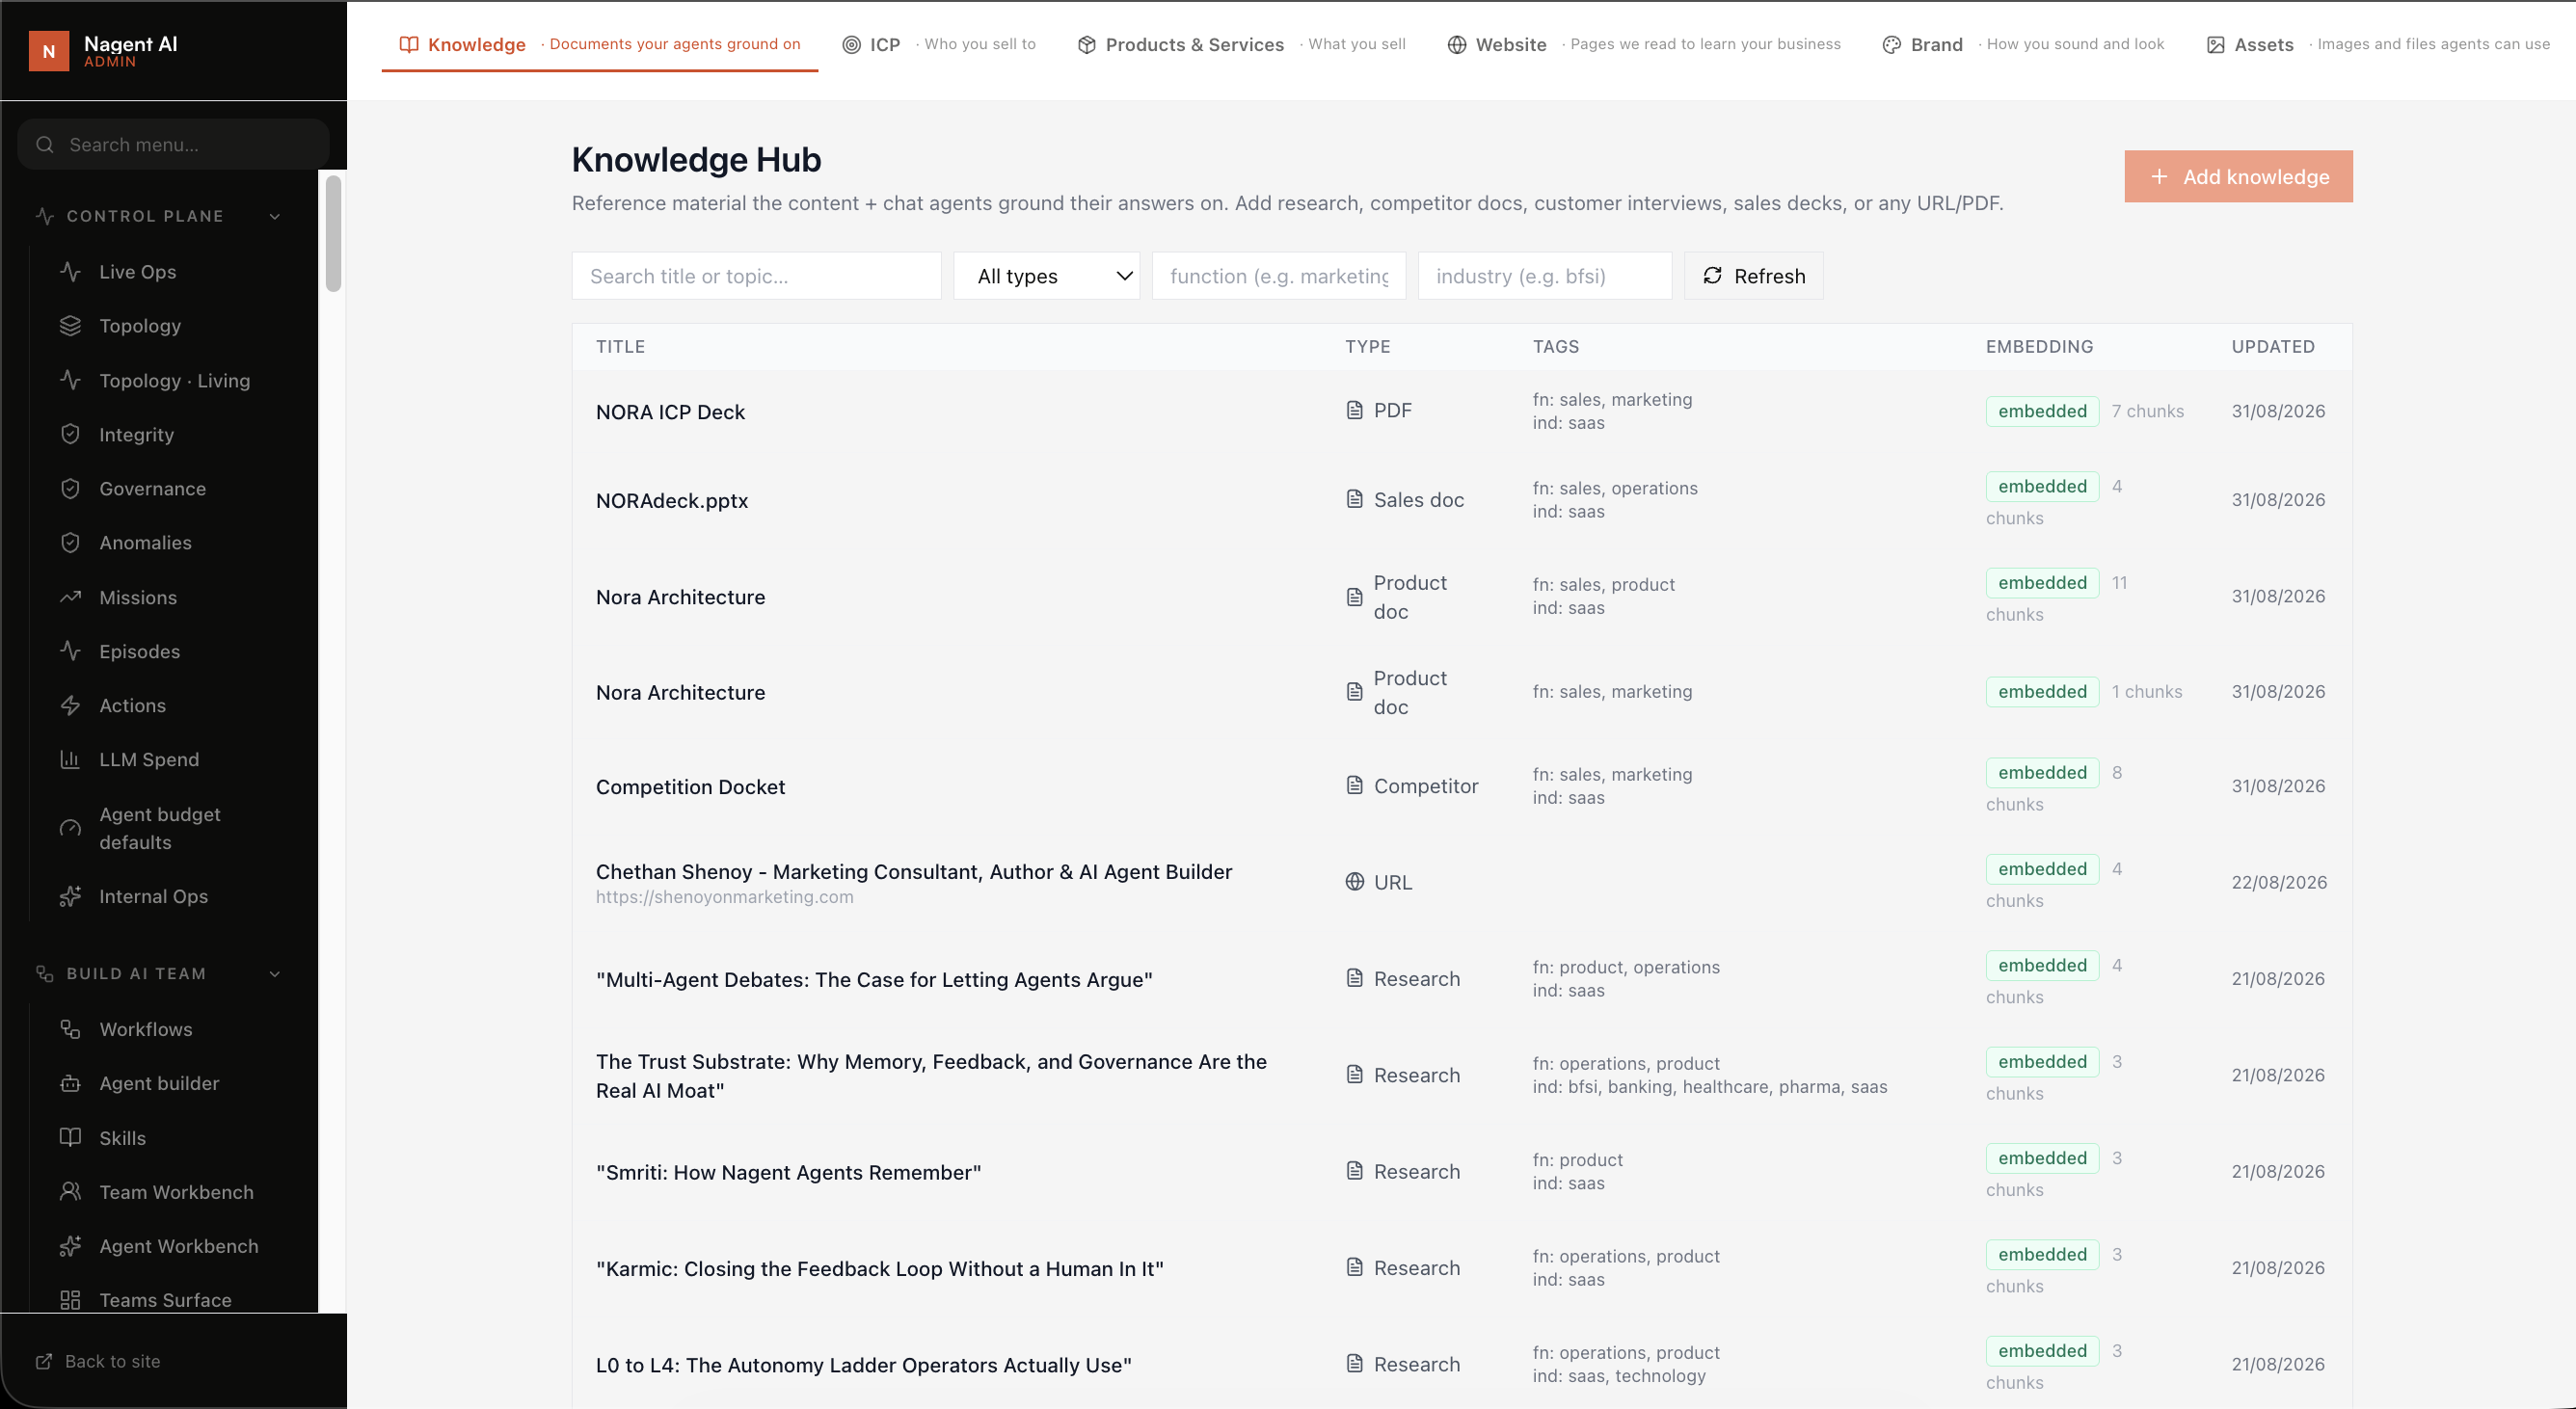Open the All types dropdown
The width and height of the screenshot is (2576, 1409).
click(1046, 276)
